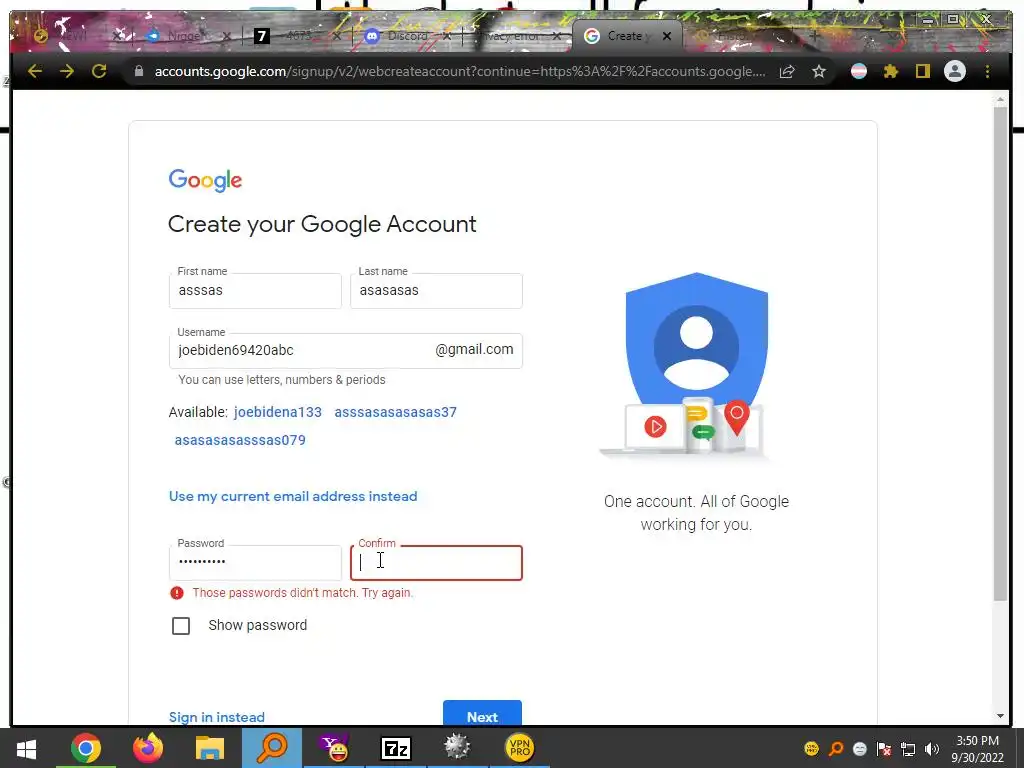Click the passwords didn't match error text
The image size is (1024, 768).
click(x=302, y=593)
